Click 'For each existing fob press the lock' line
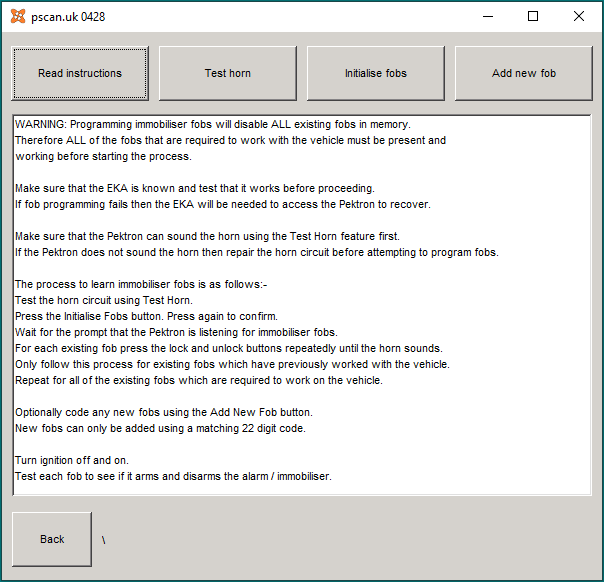Screen dimensions: 604x582 pyautogui.click(x=229, y=348)
